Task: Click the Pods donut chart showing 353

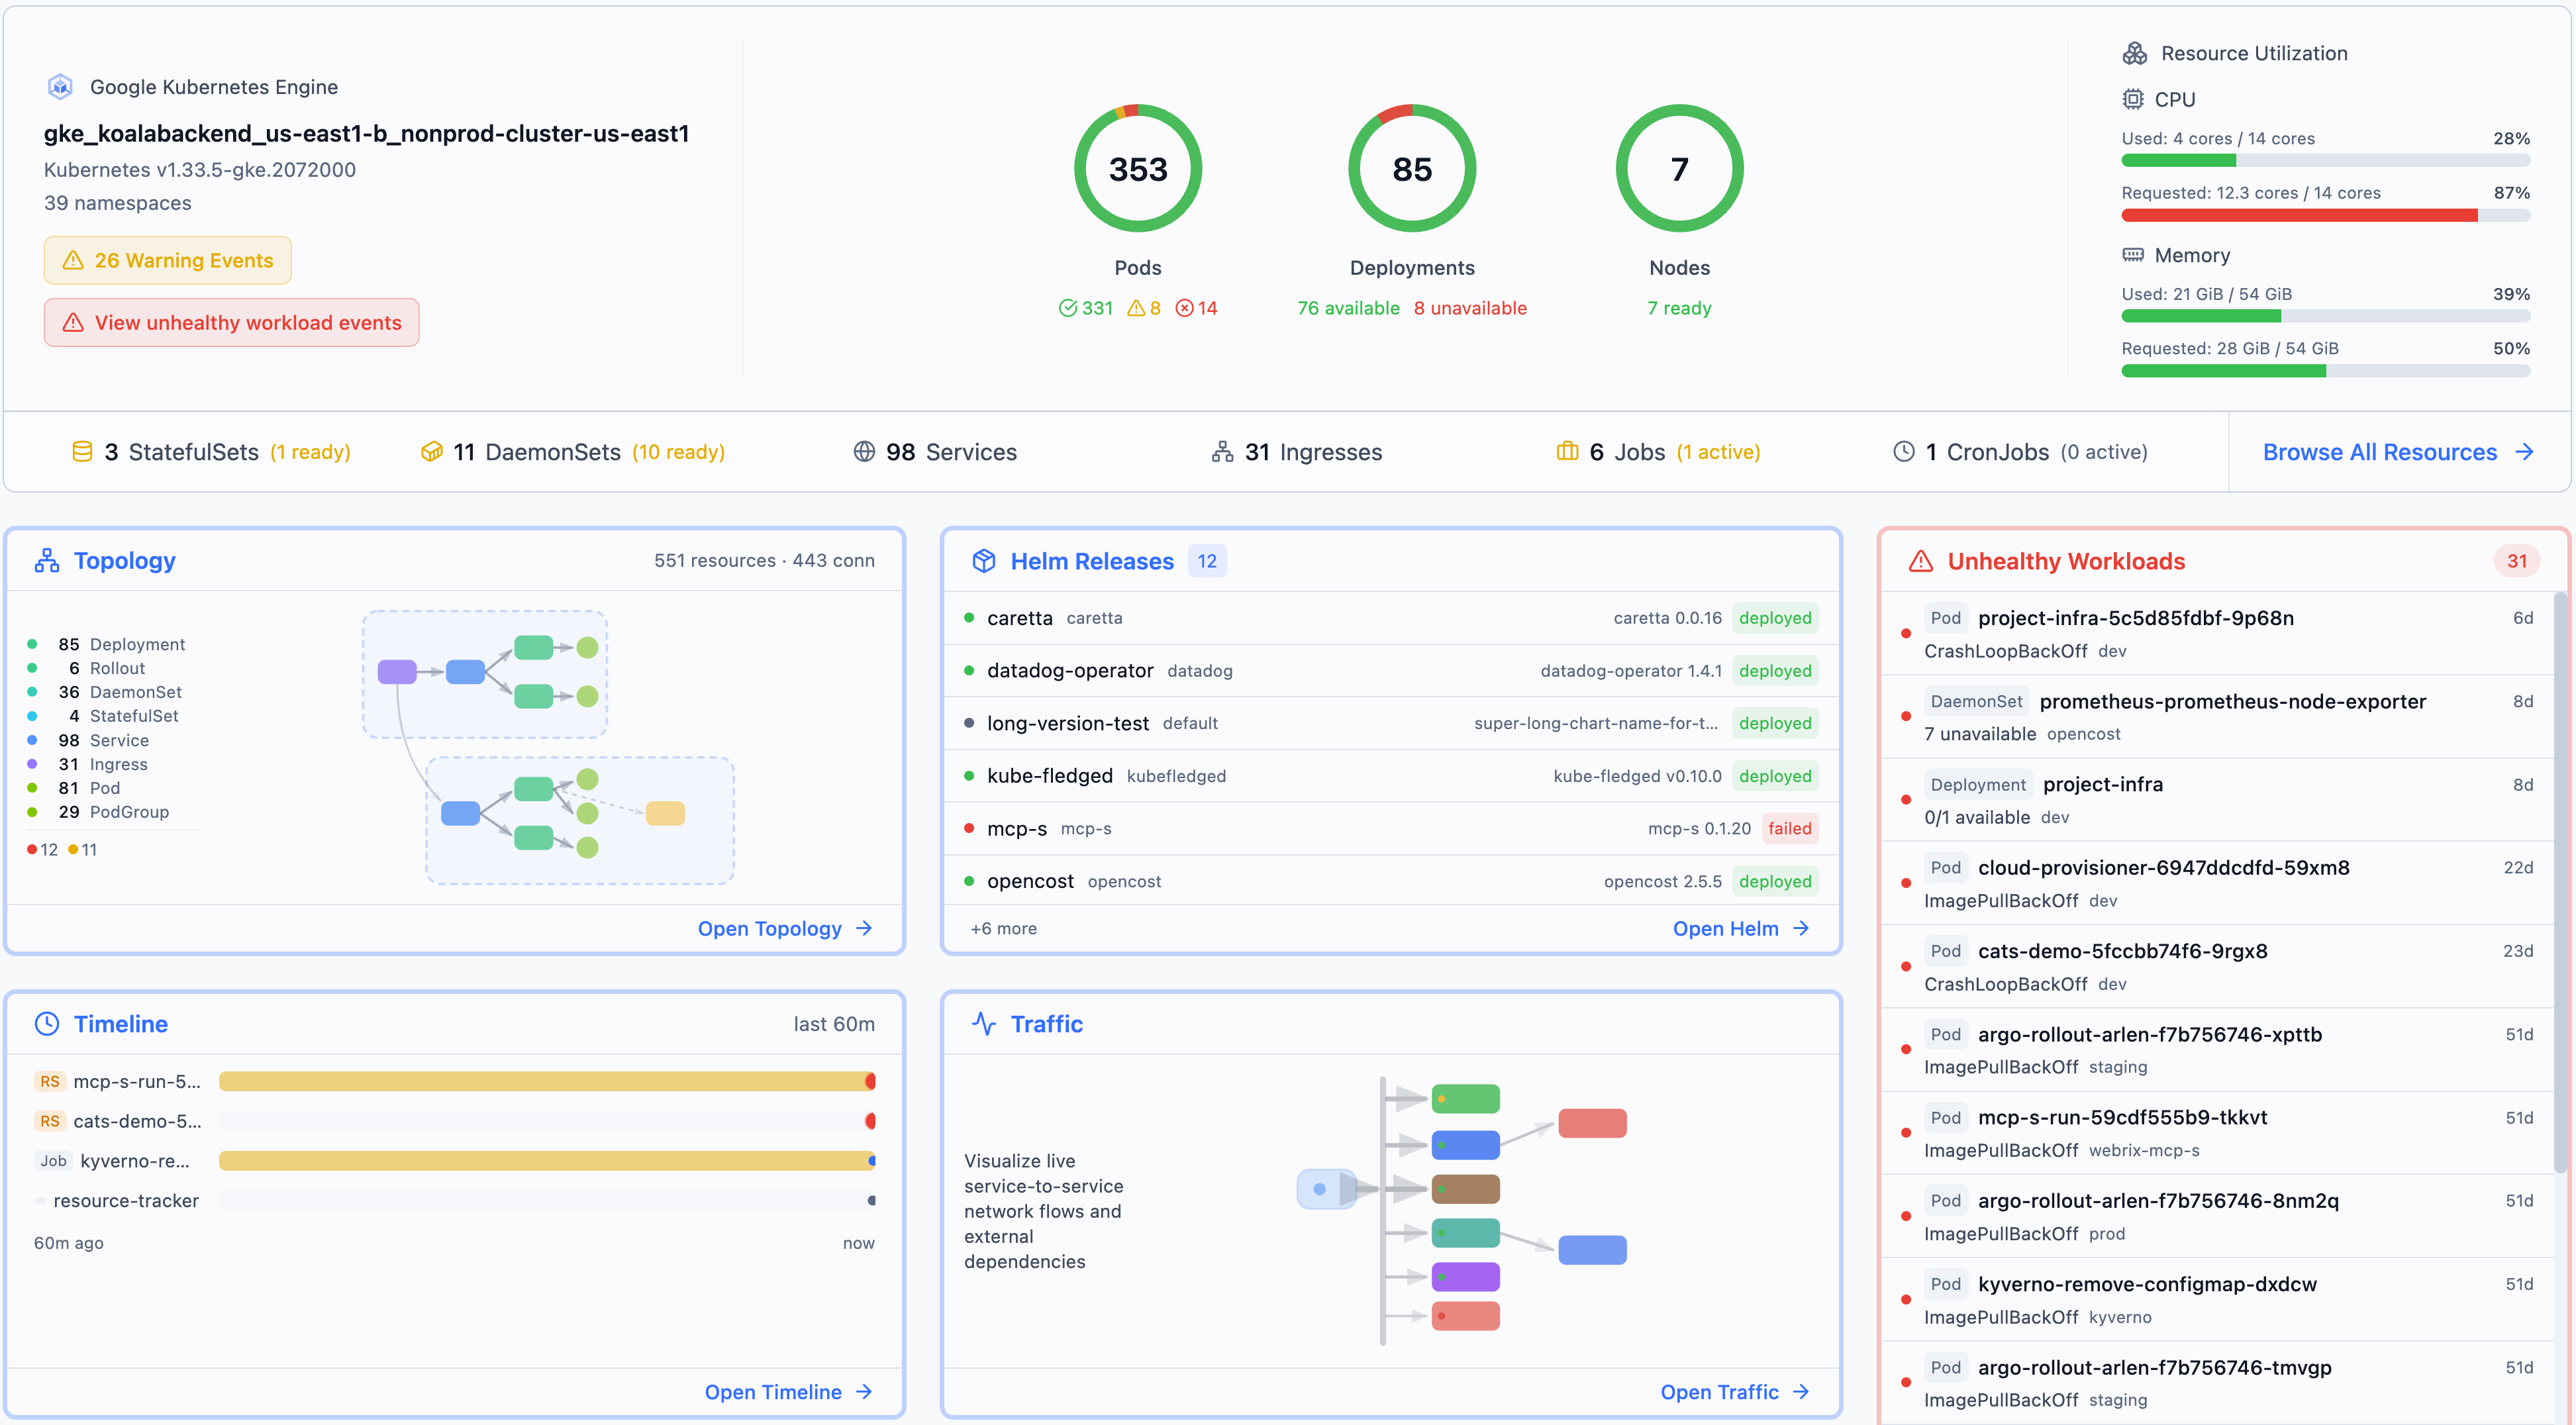Action: 1137,168
